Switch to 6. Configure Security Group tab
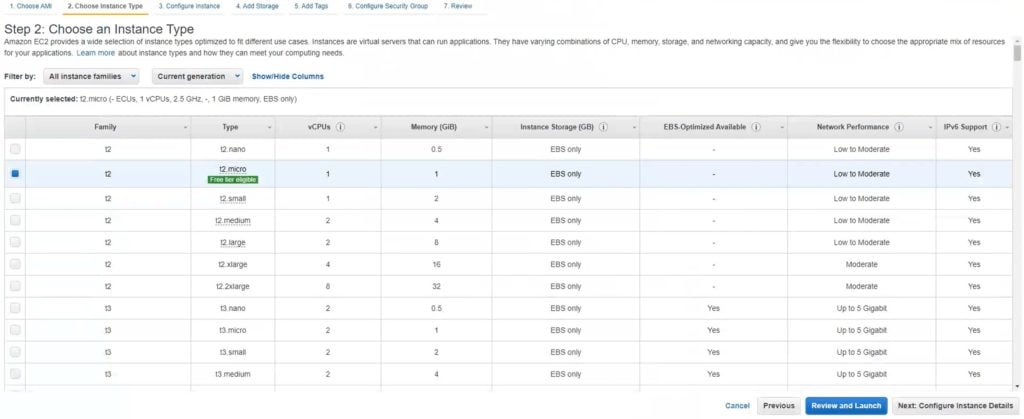The height and width of the screenshot is (419, 1024). coord(387,6)
